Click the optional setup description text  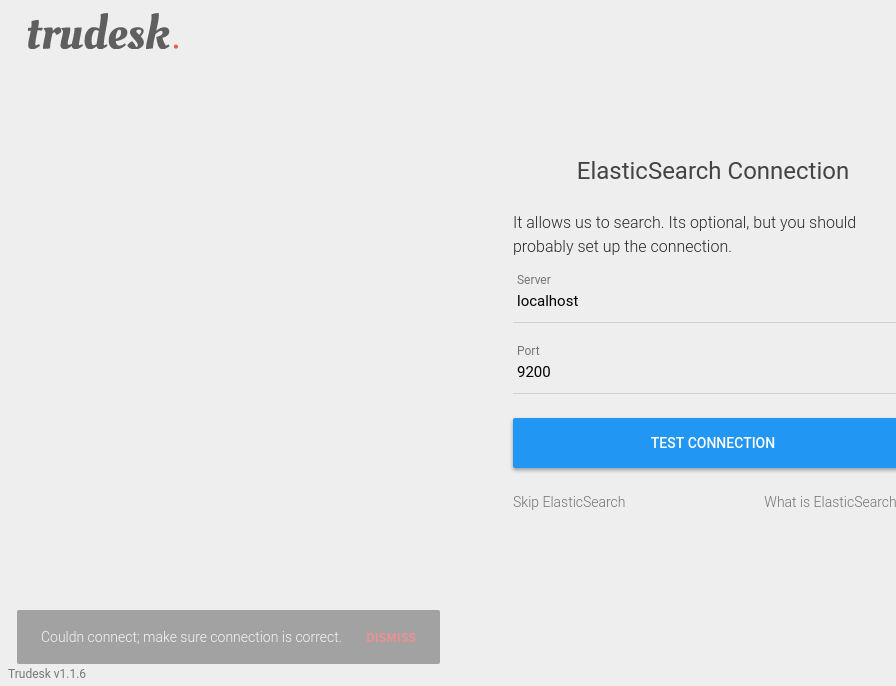coord(684,234)
